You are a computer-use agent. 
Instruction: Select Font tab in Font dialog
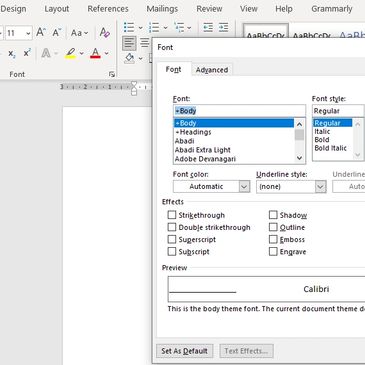point(174,70)
